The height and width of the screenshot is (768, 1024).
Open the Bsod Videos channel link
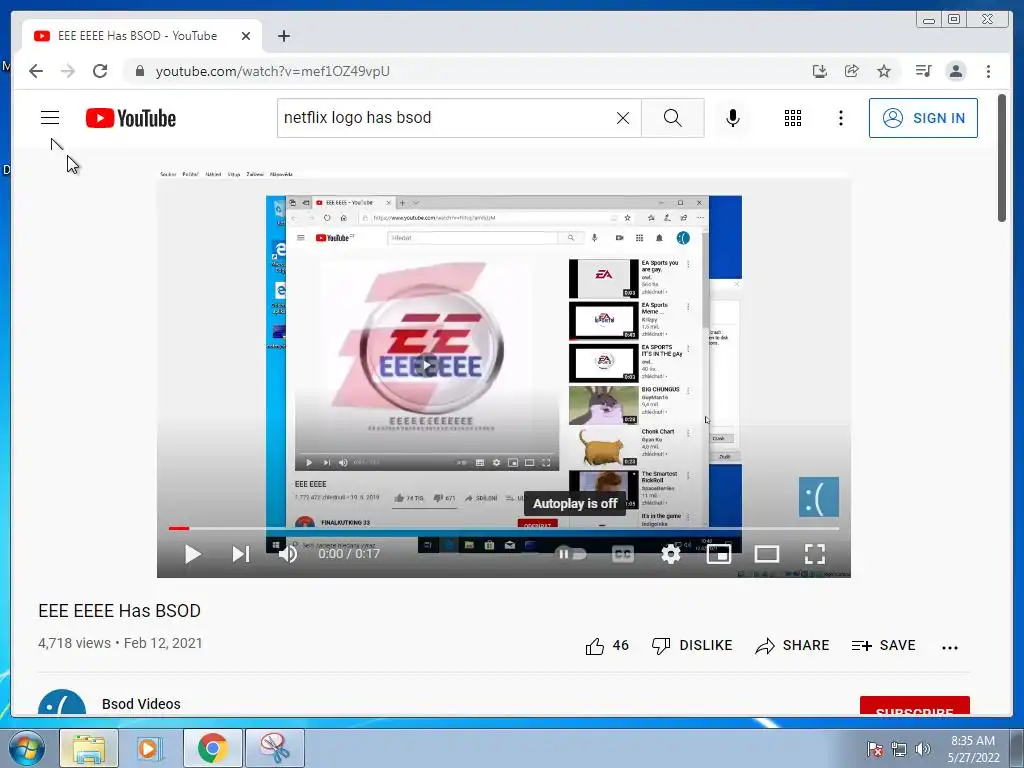pos(141,704)
